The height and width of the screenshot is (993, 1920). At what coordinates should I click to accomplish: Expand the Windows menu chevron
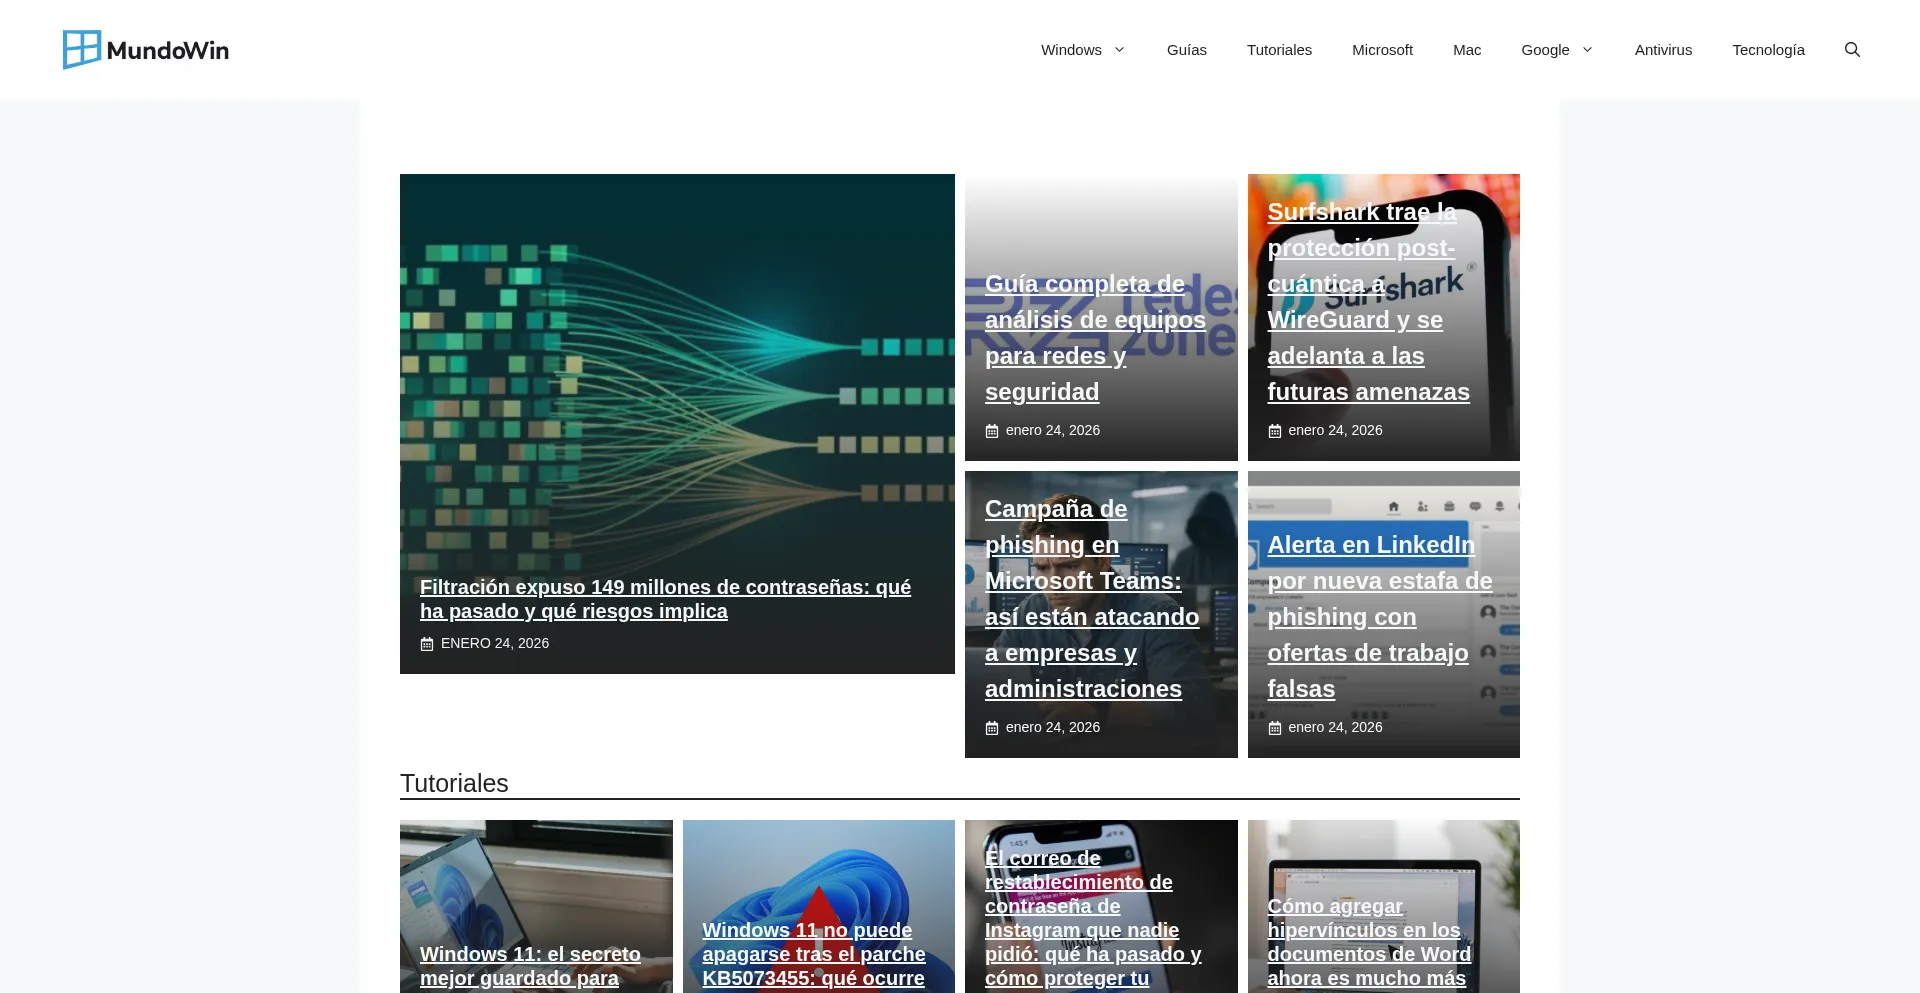[1119, 50]
